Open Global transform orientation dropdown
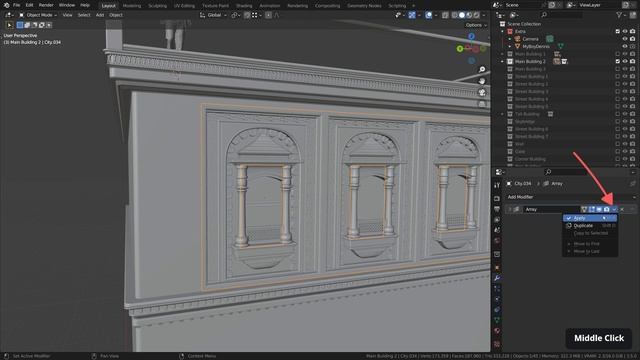This screenshot has width=640, height=360. pos(213,15)
